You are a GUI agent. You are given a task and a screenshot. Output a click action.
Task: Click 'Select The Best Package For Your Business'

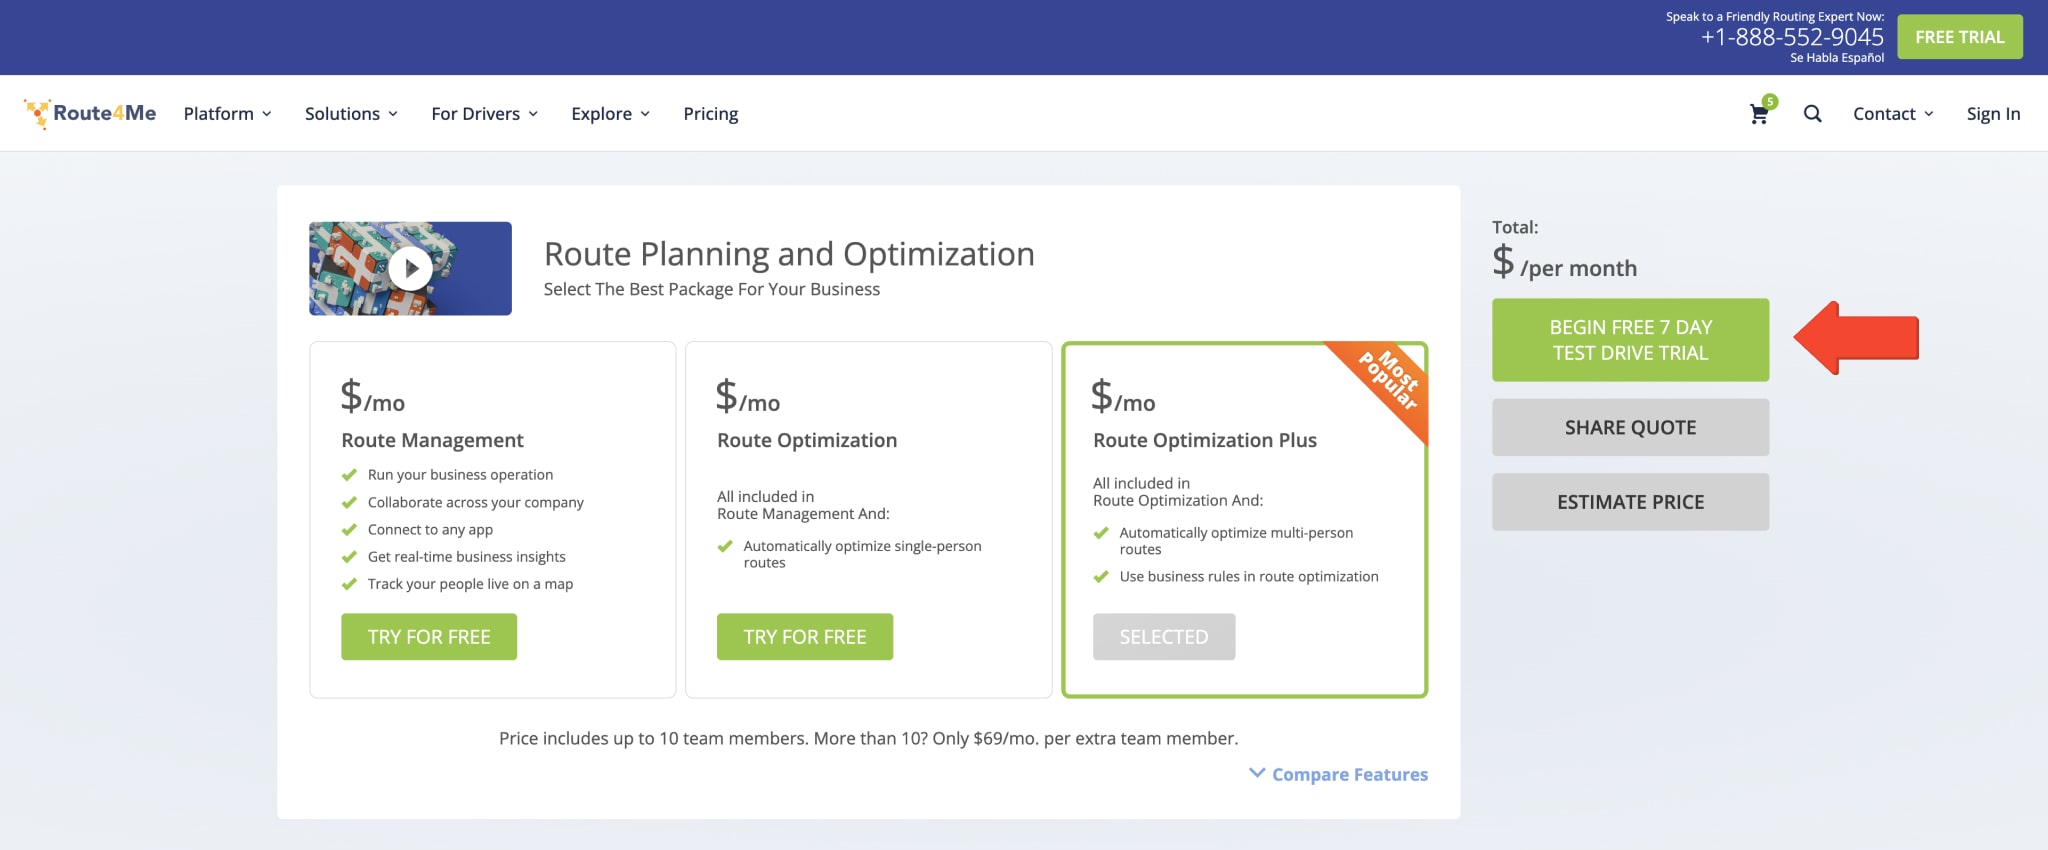coord(712,289)
